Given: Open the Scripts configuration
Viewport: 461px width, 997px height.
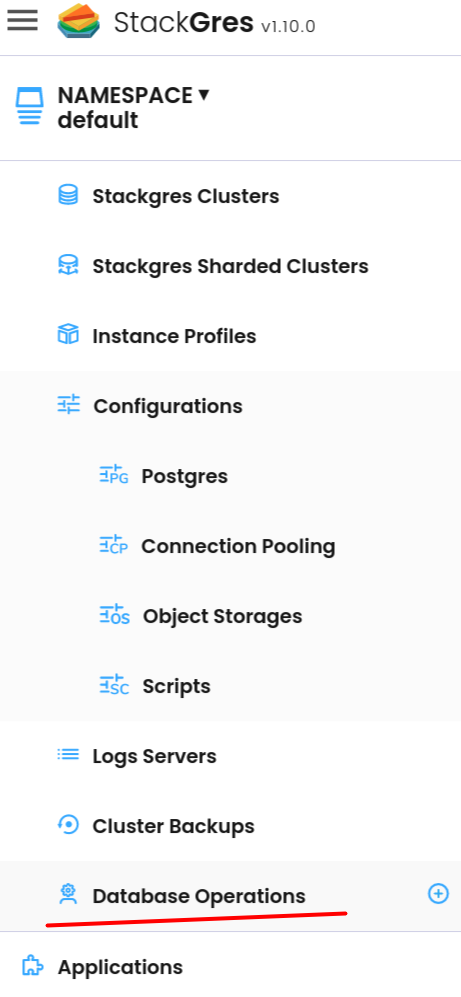Looking at the screenshot, I should (176, 685).
